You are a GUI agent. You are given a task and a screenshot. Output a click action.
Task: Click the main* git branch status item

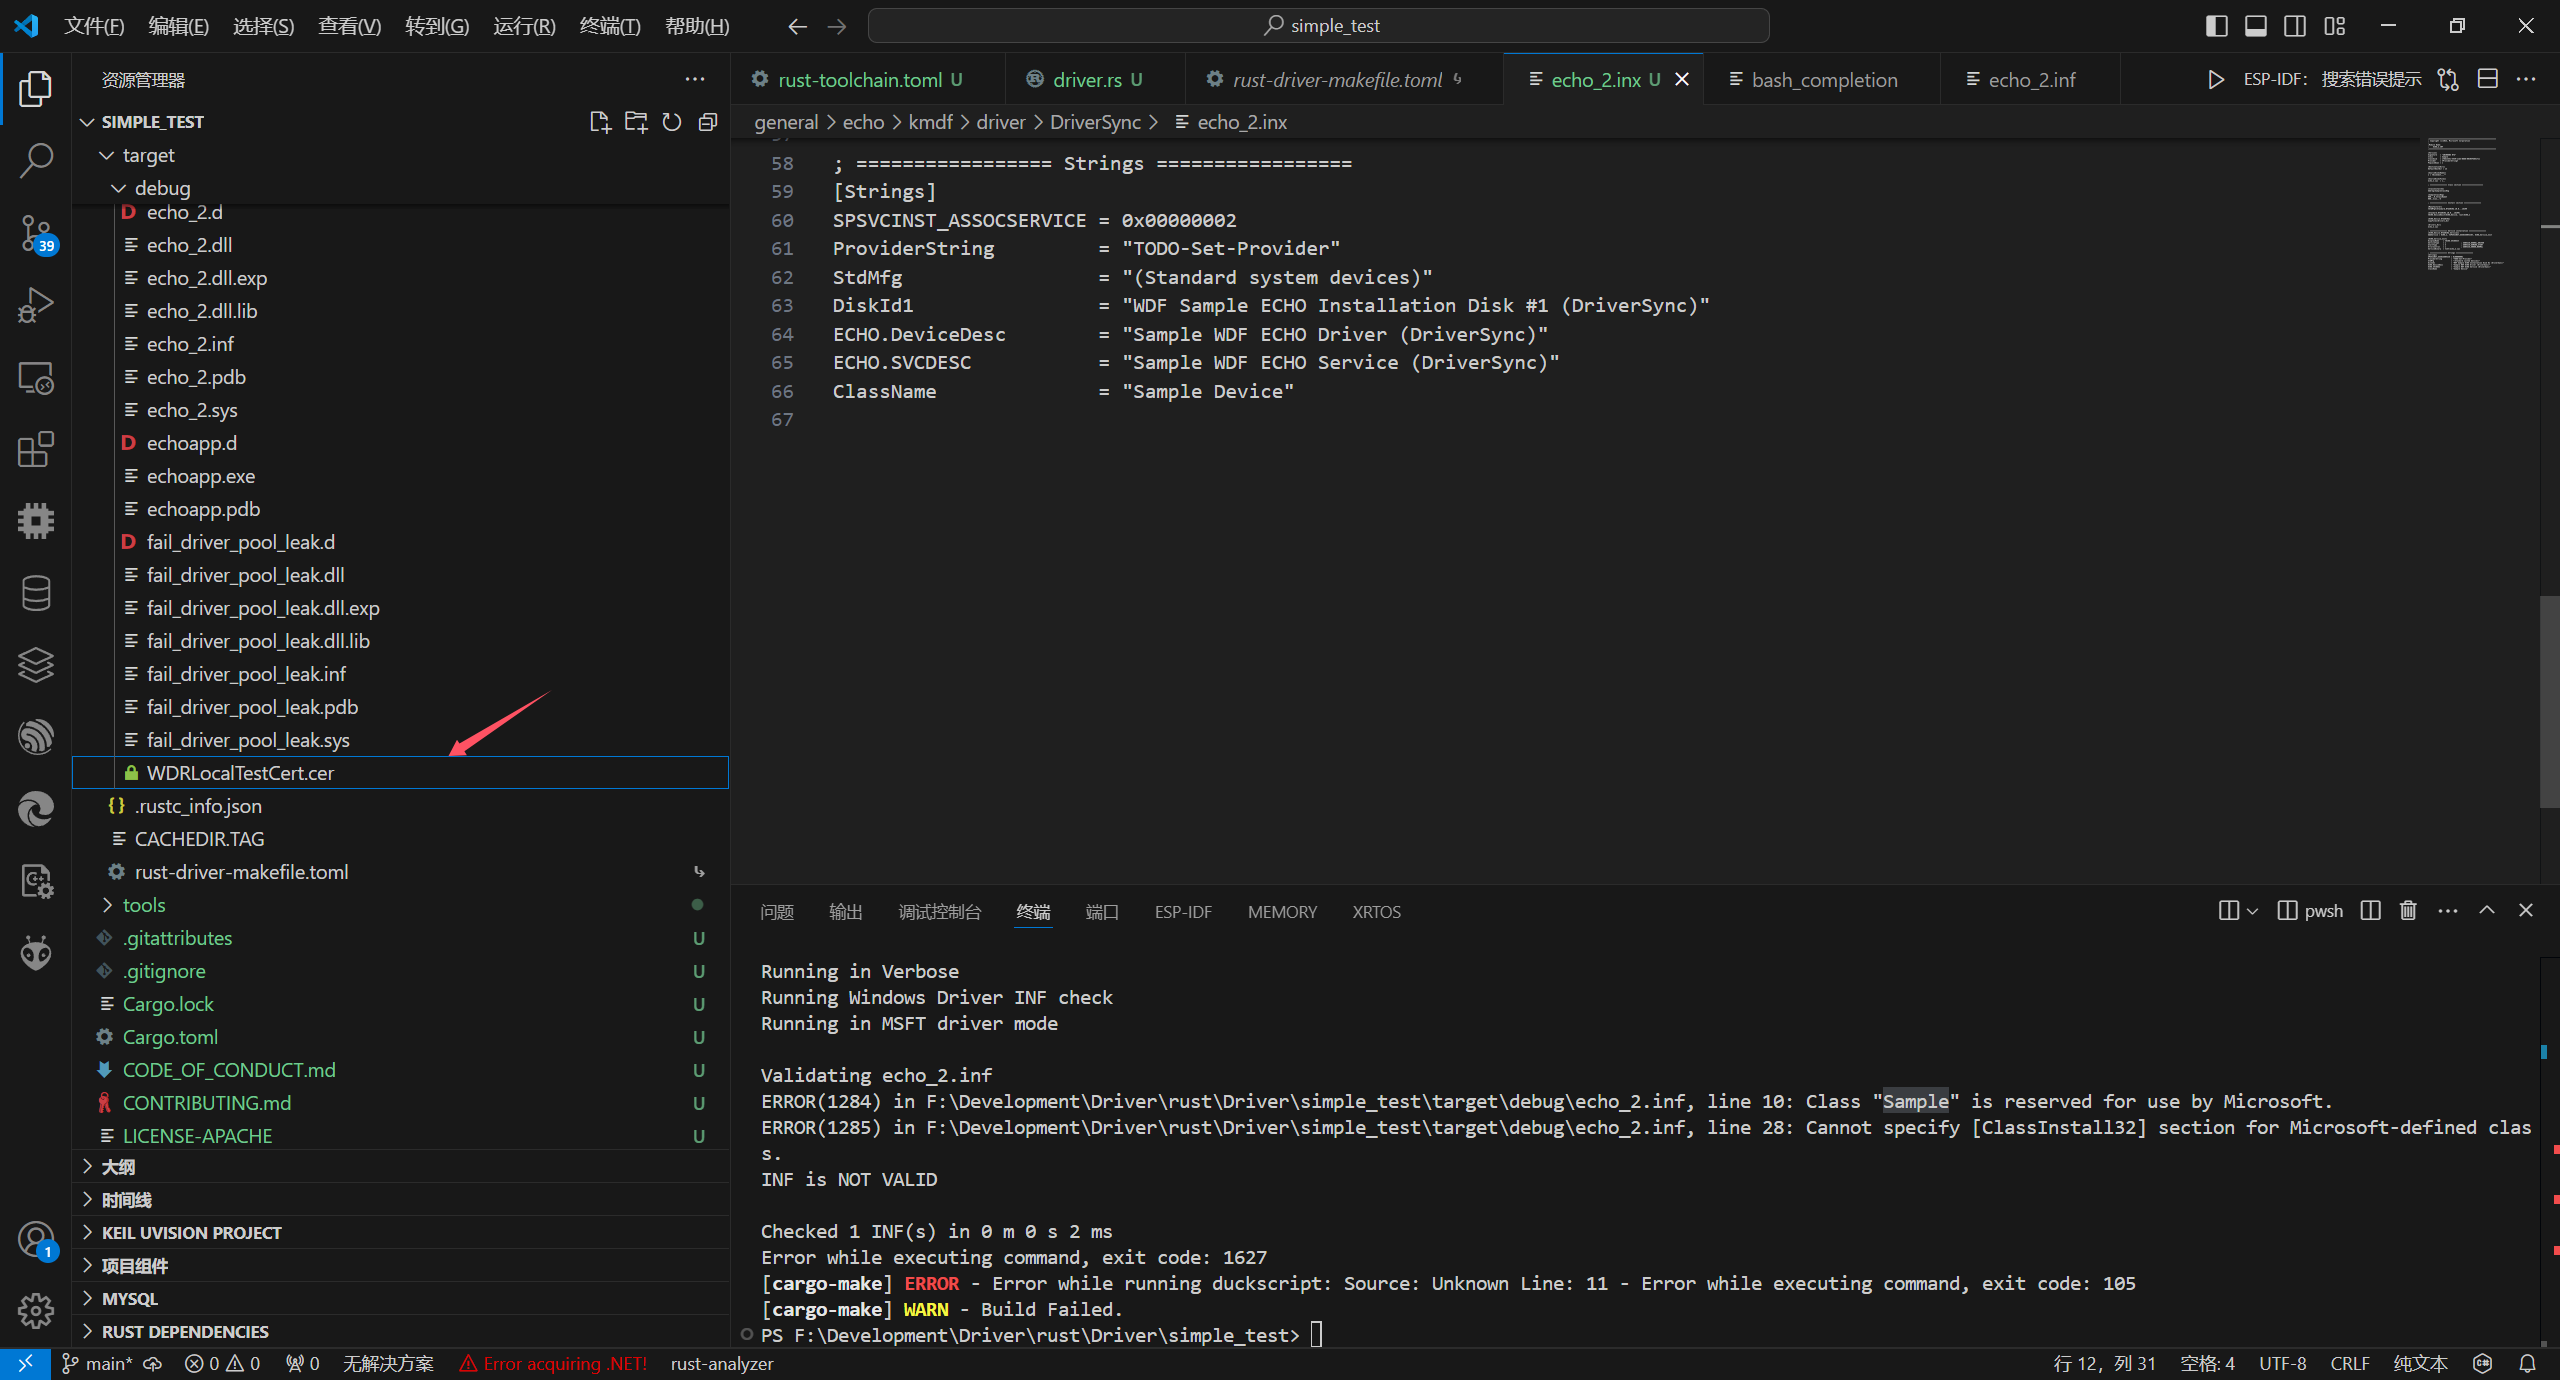click(98, 1364)
